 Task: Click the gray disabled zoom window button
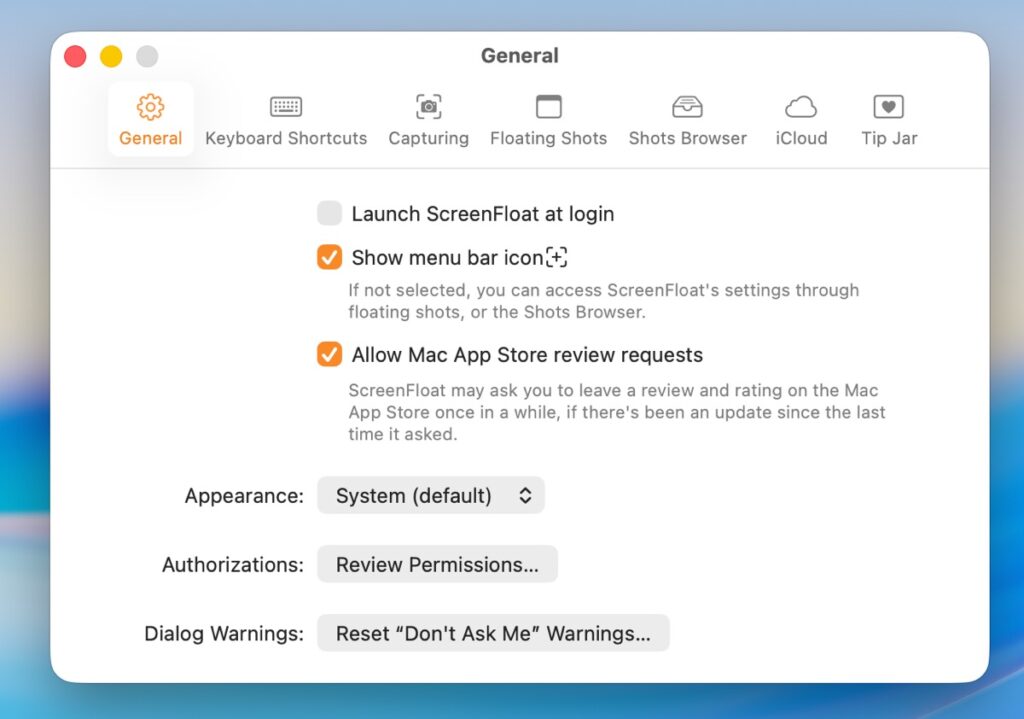coord(147,57)
